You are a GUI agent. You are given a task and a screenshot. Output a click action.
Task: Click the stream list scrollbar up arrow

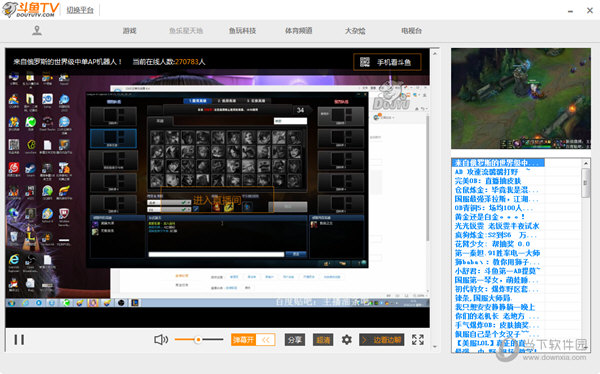pos(586,163)
